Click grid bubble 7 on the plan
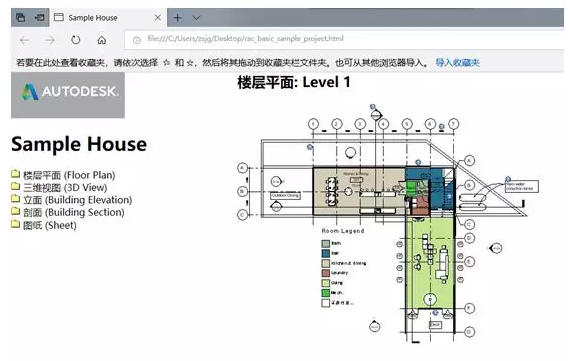The width and height of the screenshot is (571, 361). click(x=453, y=124)
